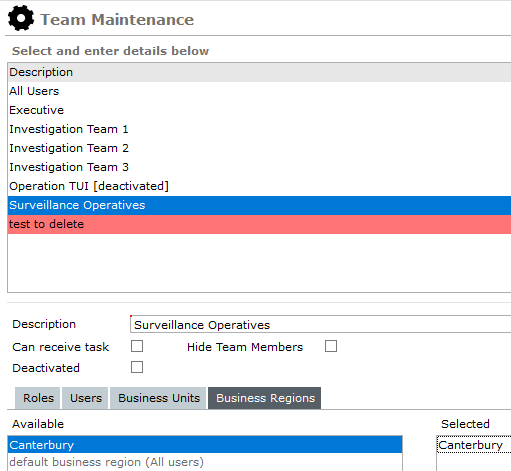Toggle the Deactivated checkbox
This screenshot has height=471, width=511.
[137, 367]
